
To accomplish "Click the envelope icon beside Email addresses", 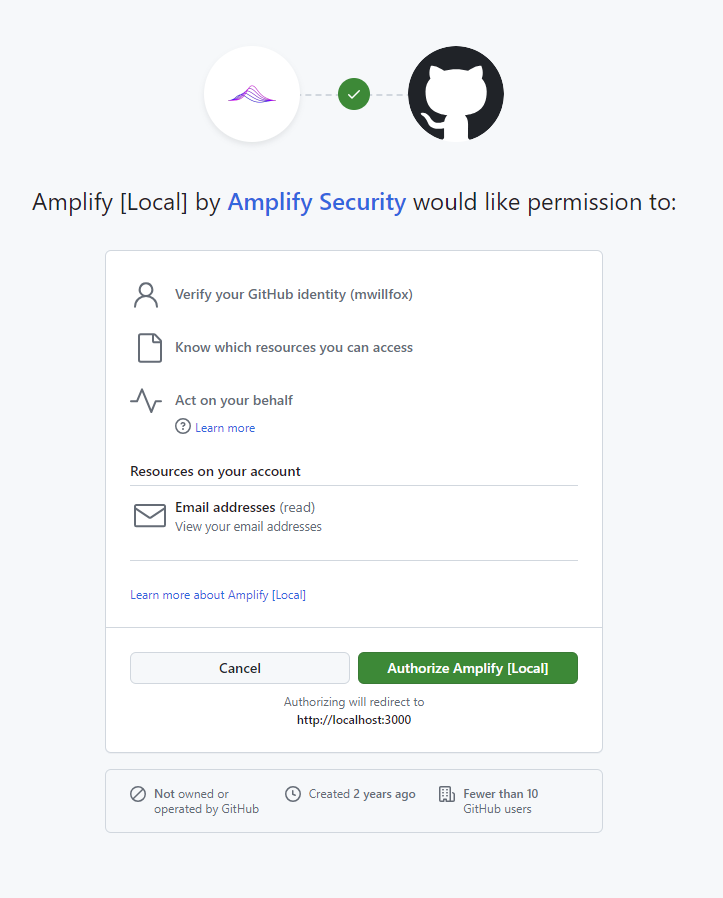I will pos(149,515).
